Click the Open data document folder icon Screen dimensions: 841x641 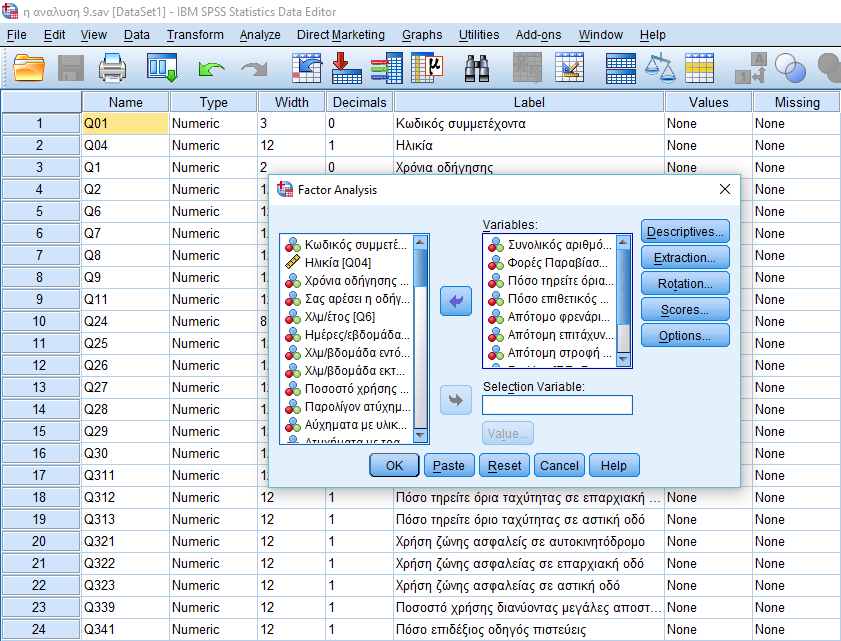pyautogui.click(x=29, y=68)
